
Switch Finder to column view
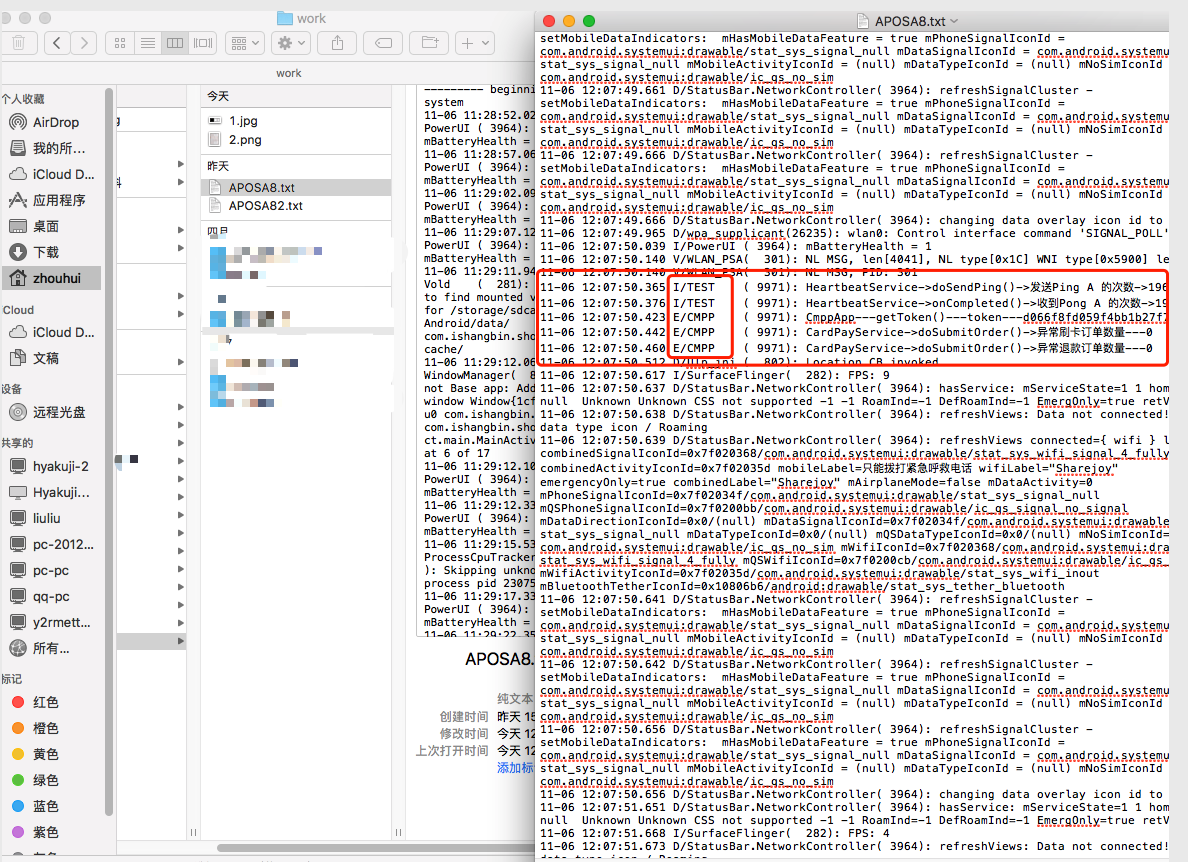[175, 43]
